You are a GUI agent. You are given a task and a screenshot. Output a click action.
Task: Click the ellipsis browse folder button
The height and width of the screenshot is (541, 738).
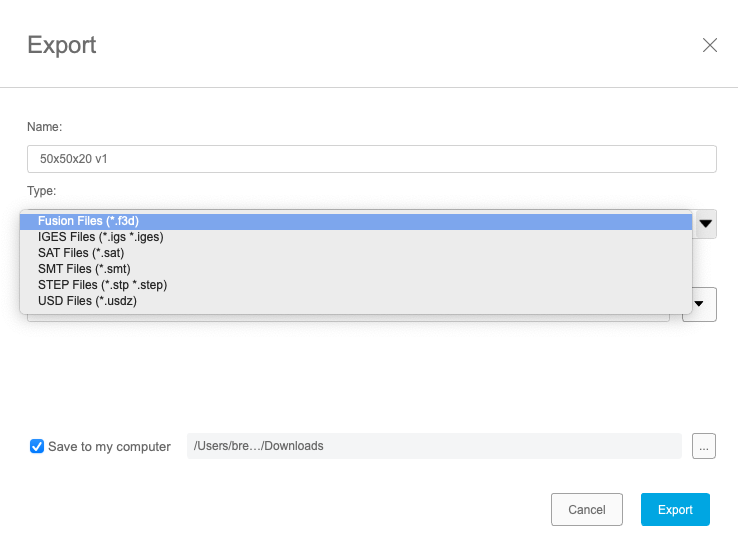click(x=704, y=446)
